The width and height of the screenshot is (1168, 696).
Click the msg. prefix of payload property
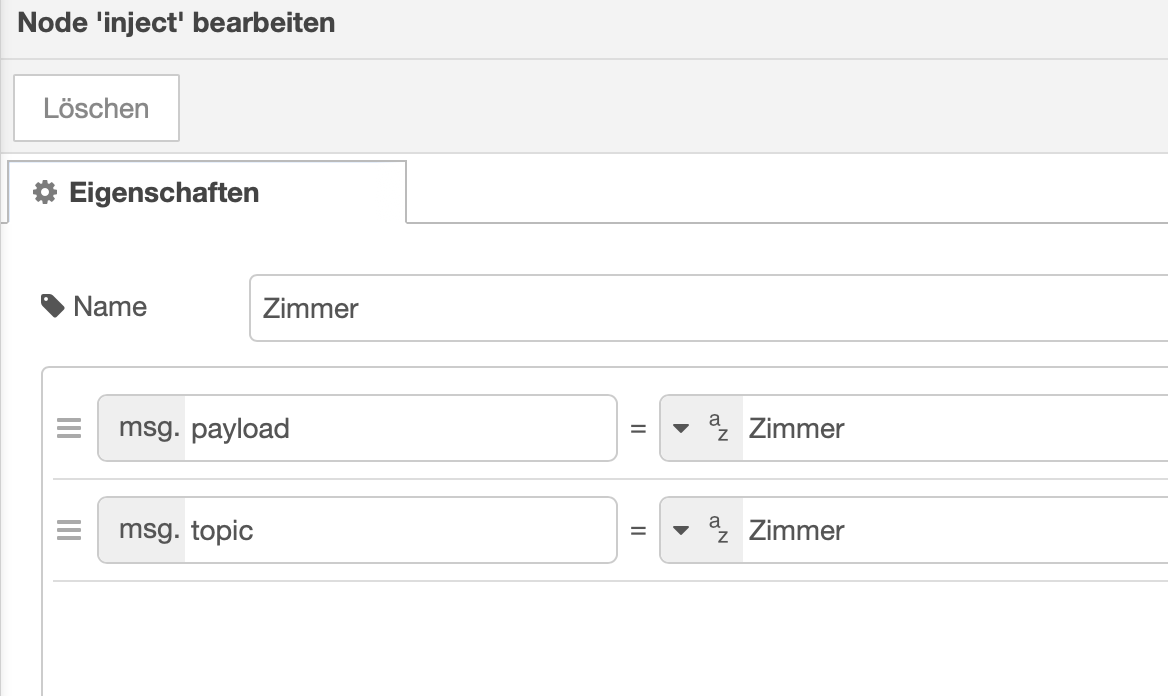pyautogui.click(x=148, y=428)
